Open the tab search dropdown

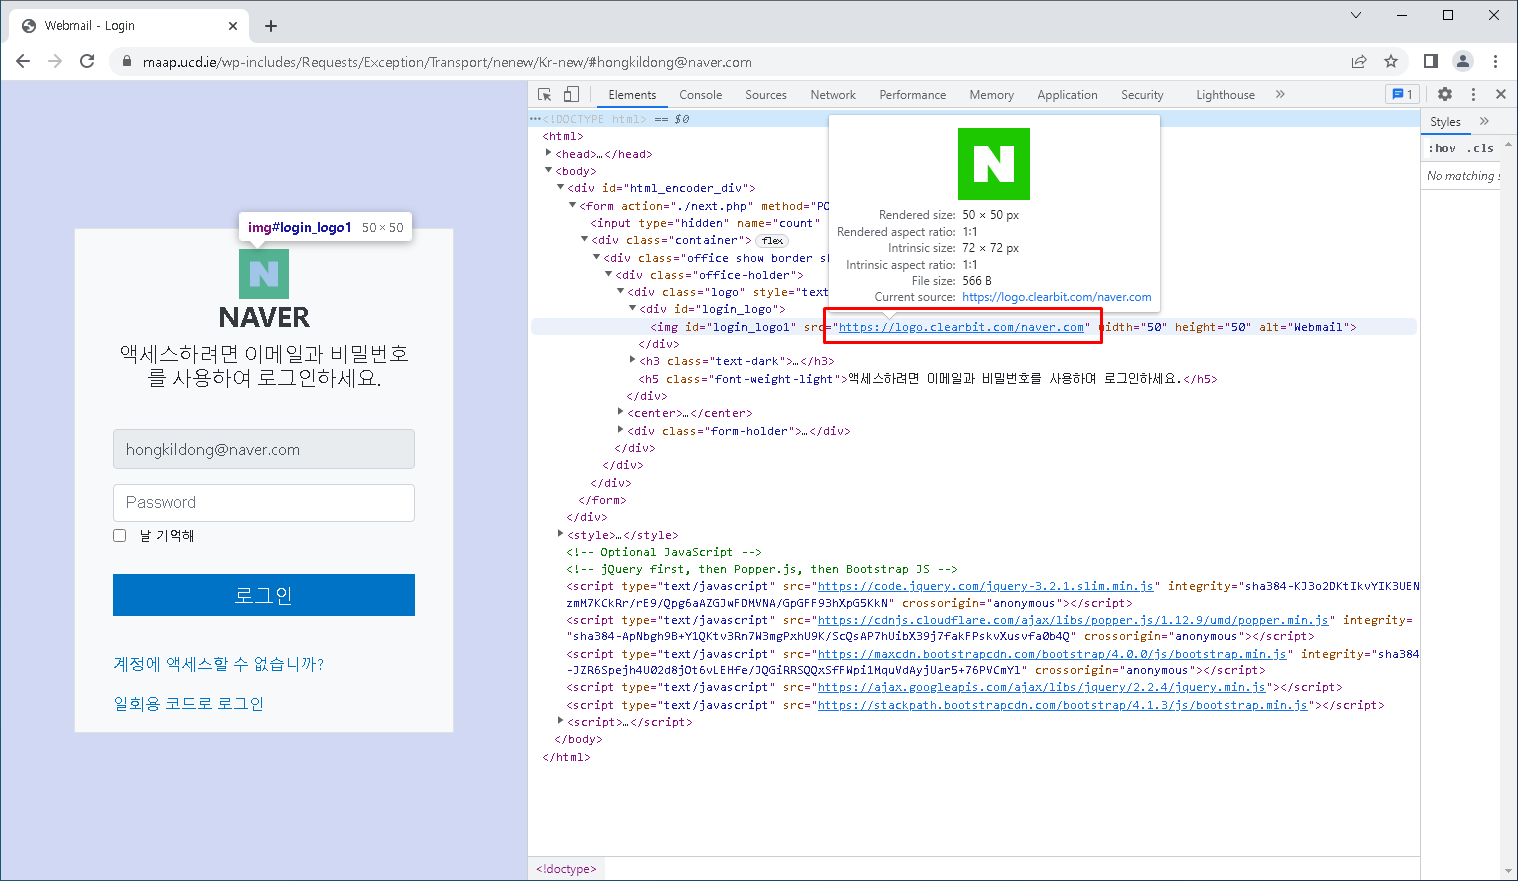click(x=1356, y=15)
